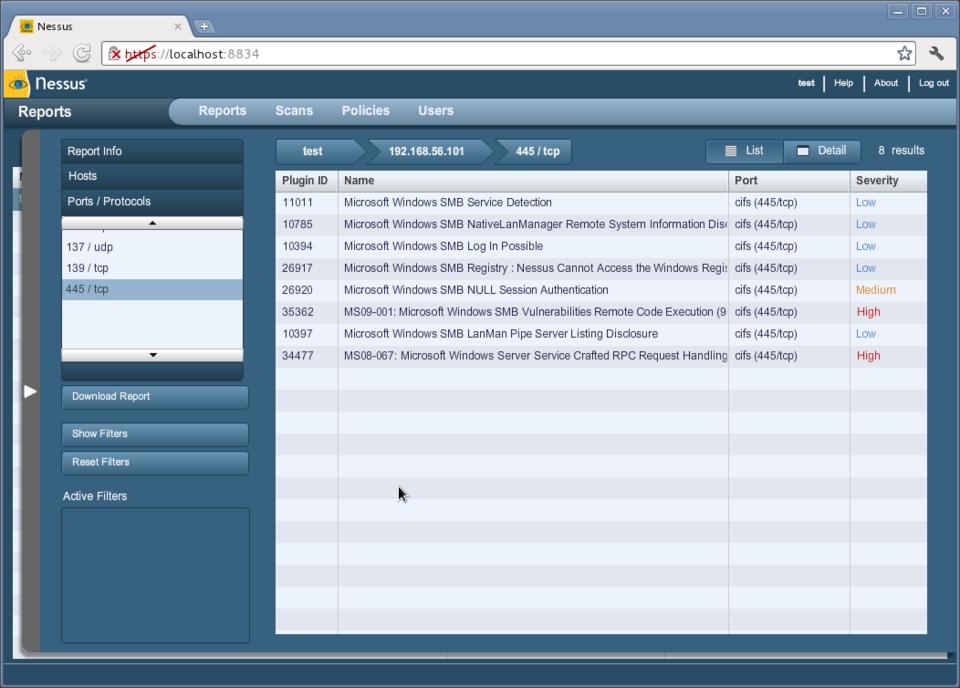
Task: Select port 139 / tcp in list
Action: coord(88,268)
